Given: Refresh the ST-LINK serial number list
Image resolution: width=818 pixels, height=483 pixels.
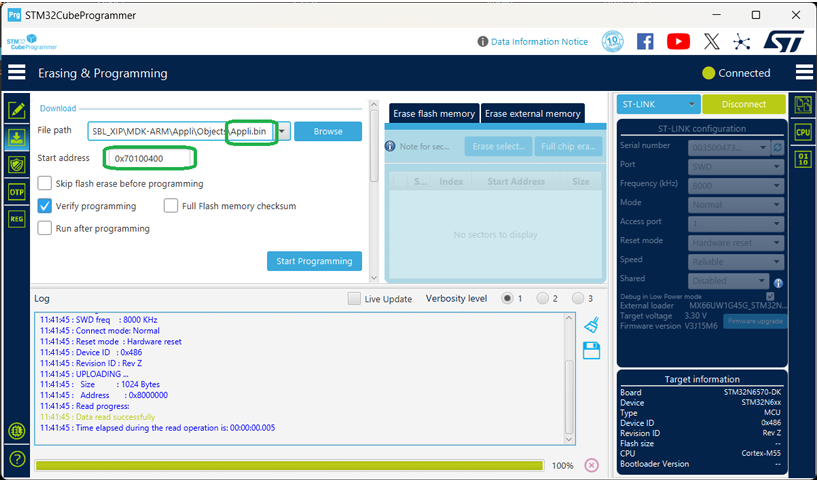Looking at the screenshot, I should click(x=777, y=148).
